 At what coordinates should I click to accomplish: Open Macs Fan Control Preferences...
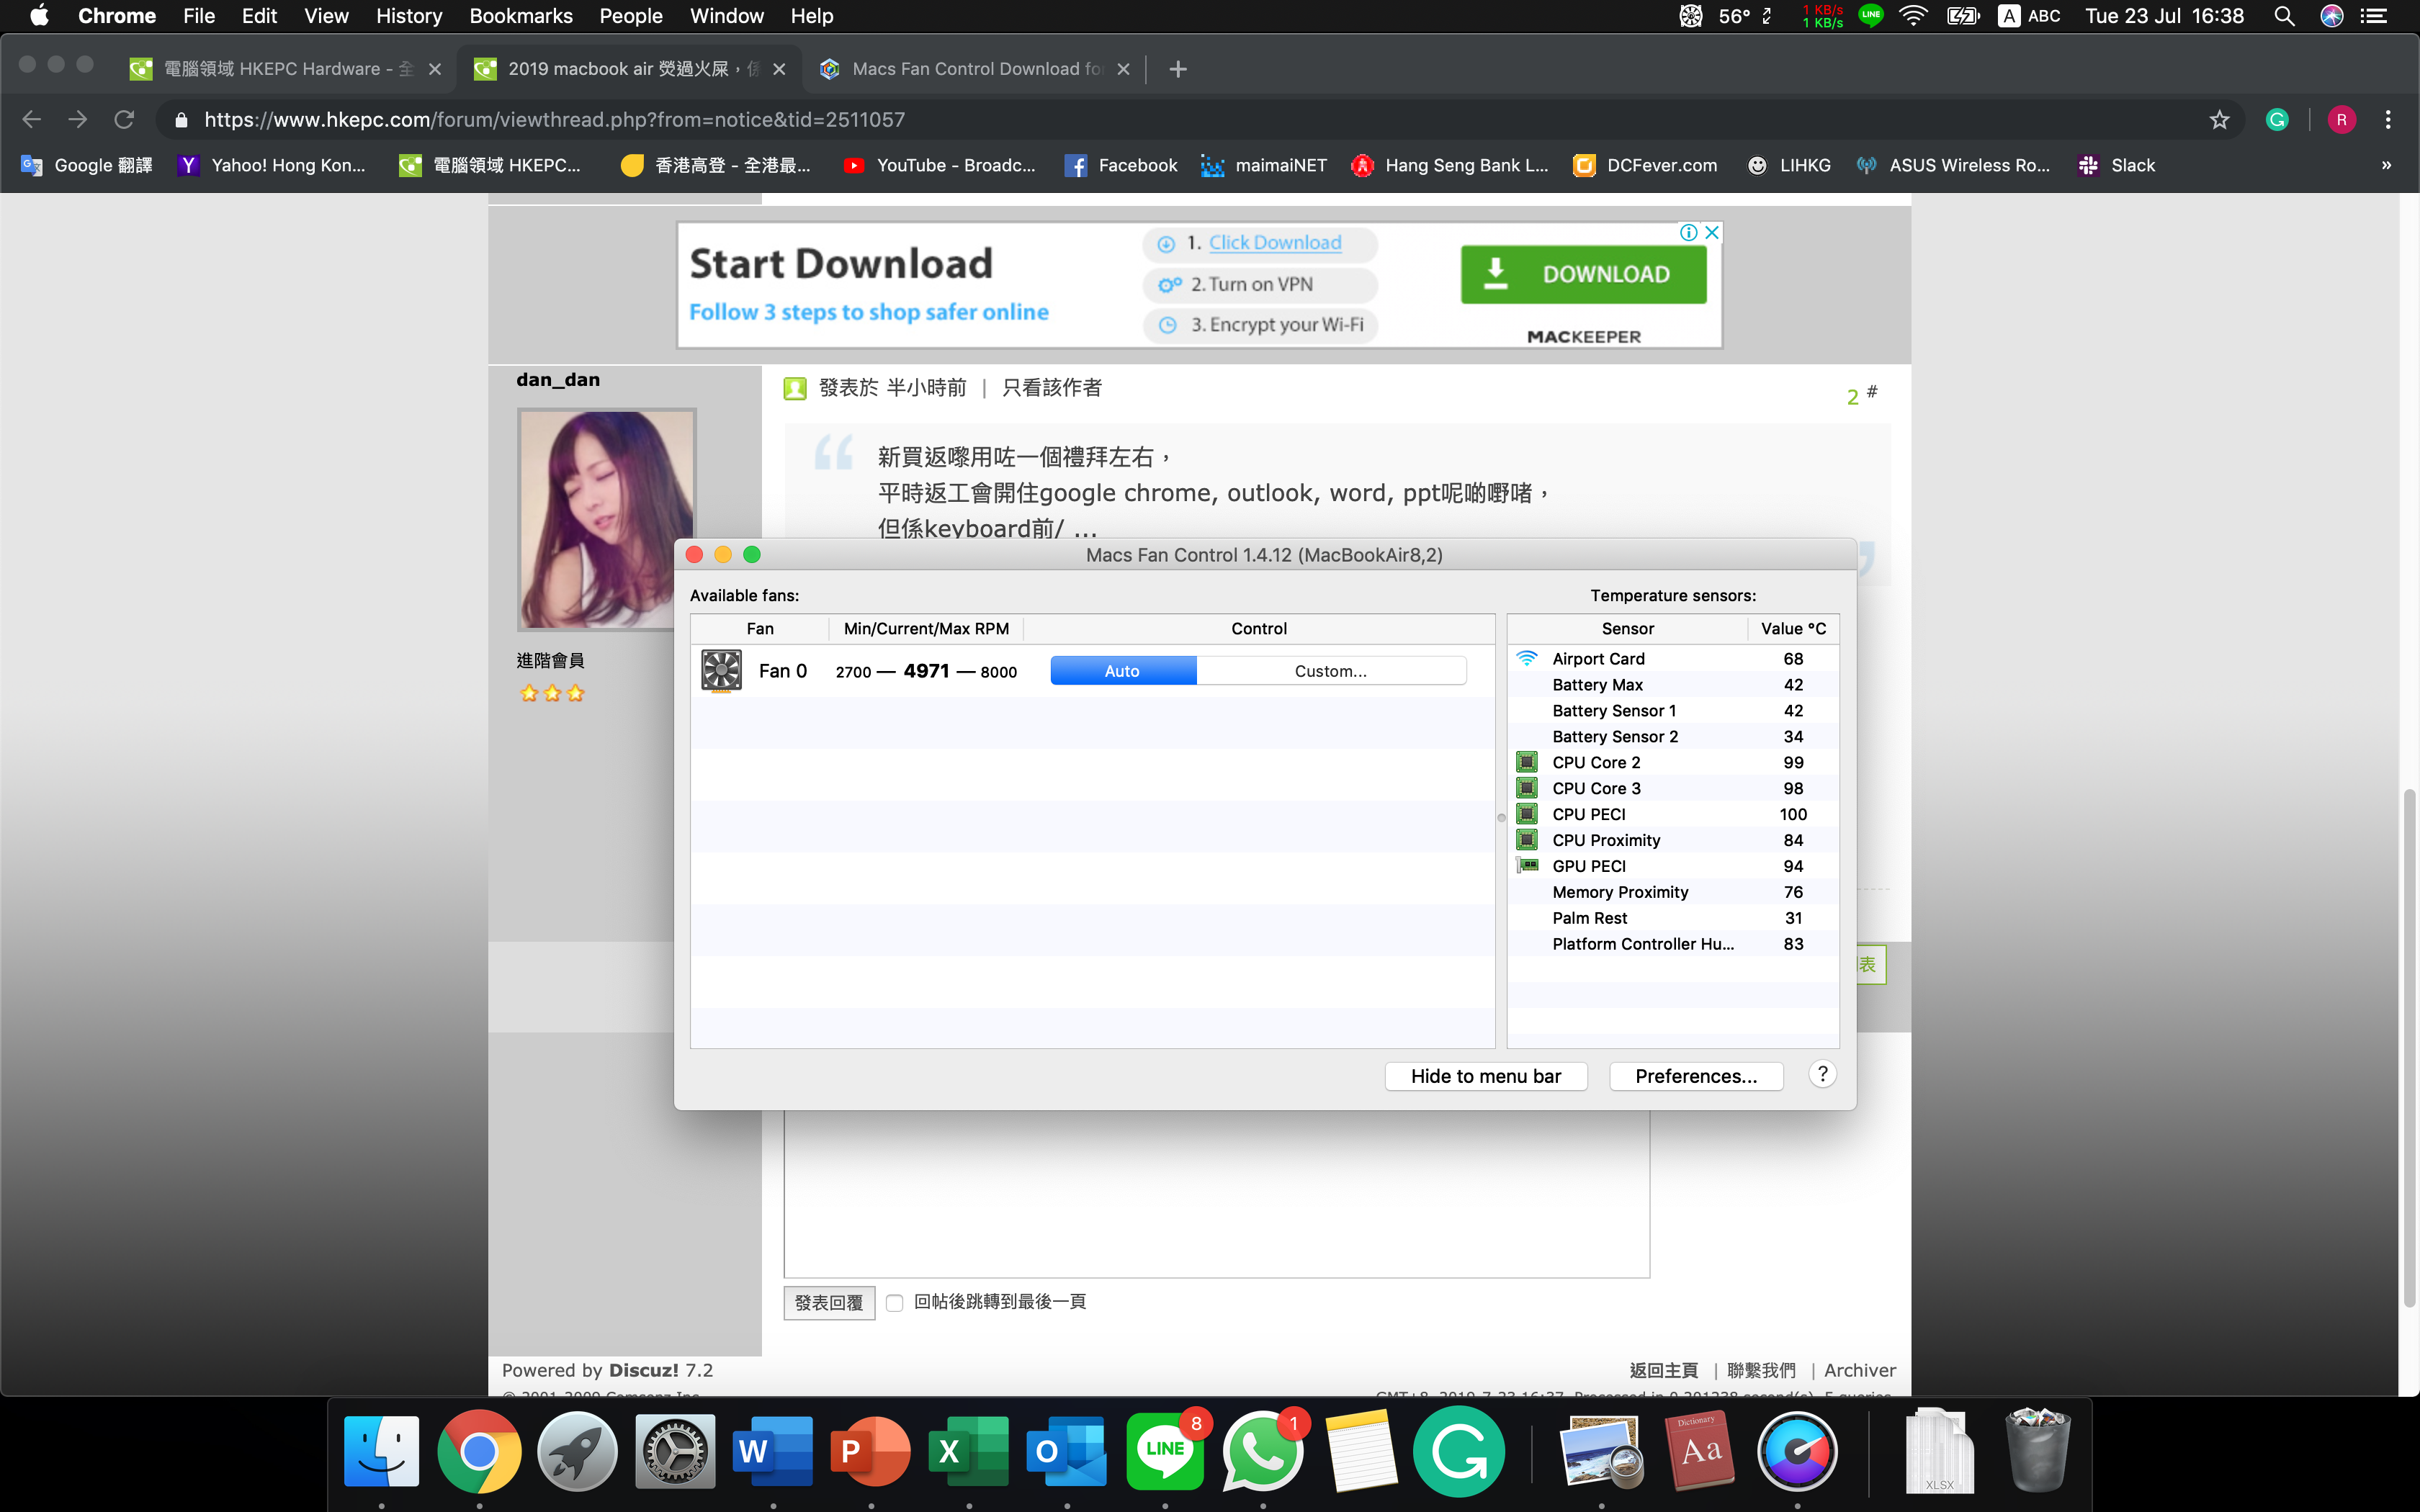(1695, 1076)
